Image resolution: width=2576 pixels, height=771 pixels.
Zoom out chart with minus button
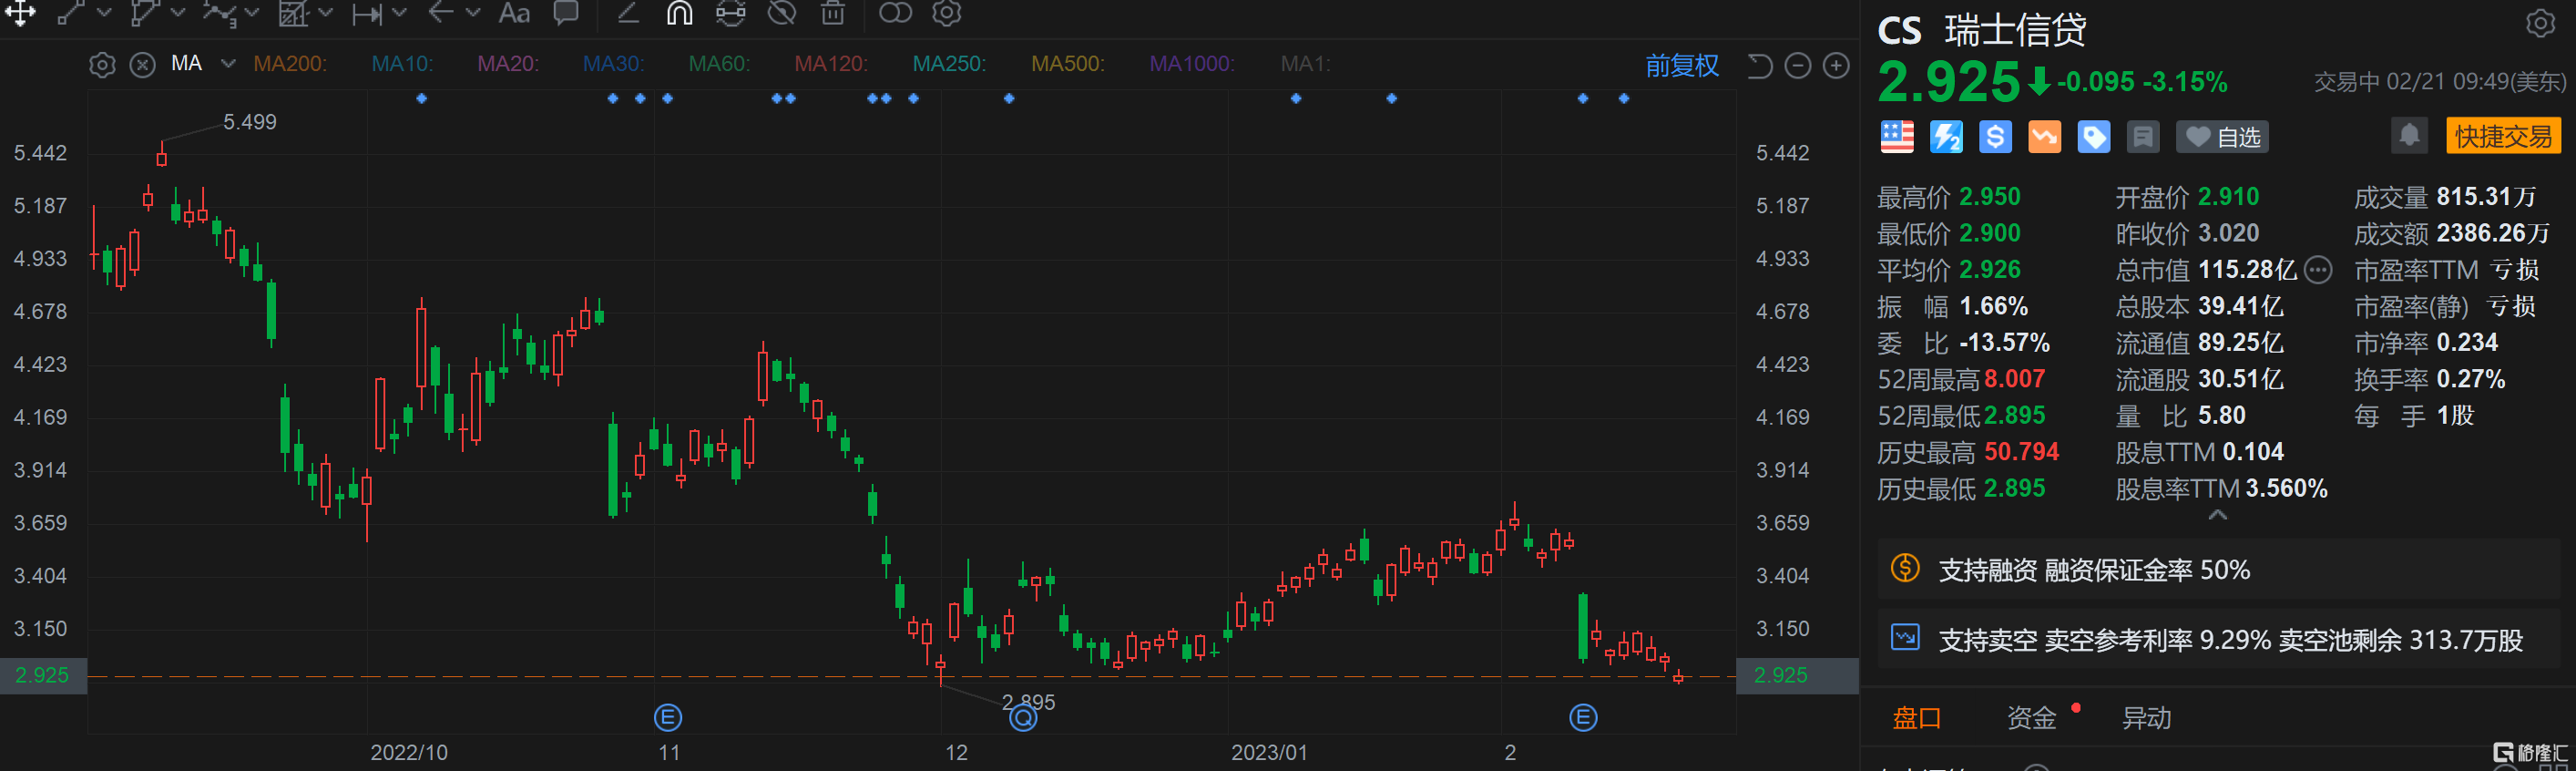pos(1798,66)
